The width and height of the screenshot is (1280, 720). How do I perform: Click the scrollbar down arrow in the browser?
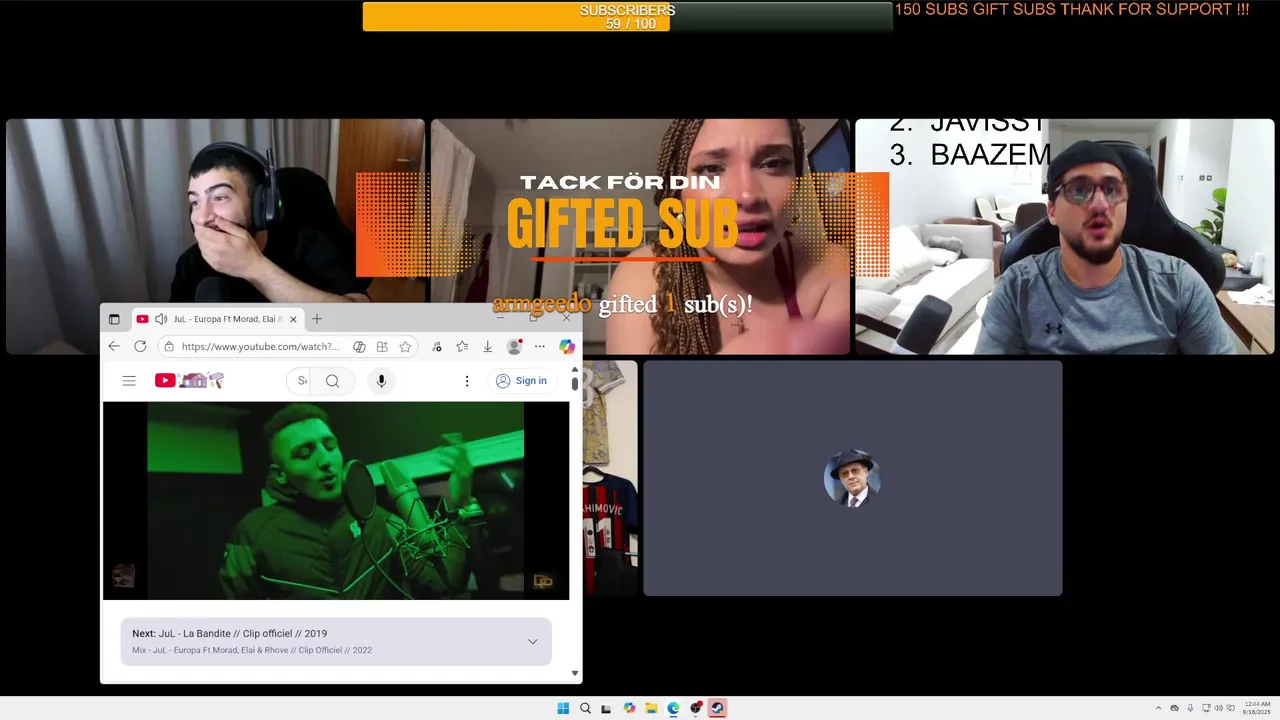574,674
